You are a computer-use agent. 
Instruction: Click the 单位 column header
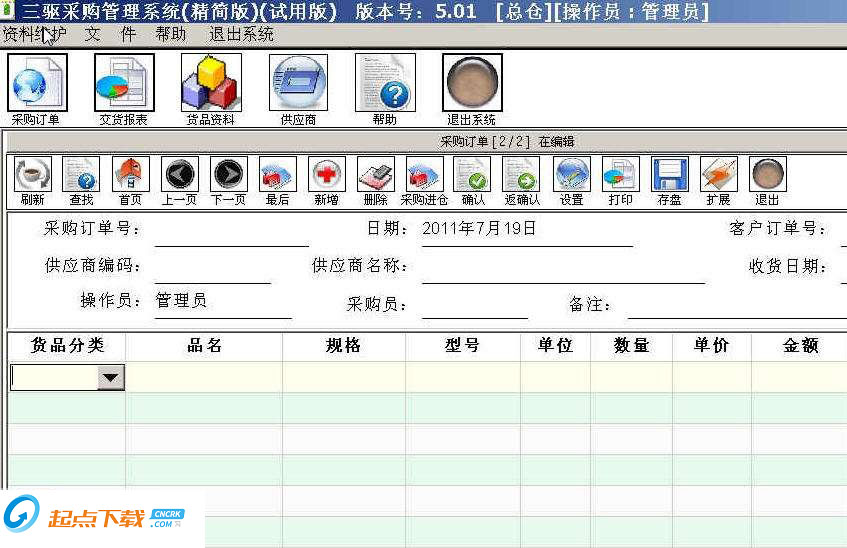556,346
